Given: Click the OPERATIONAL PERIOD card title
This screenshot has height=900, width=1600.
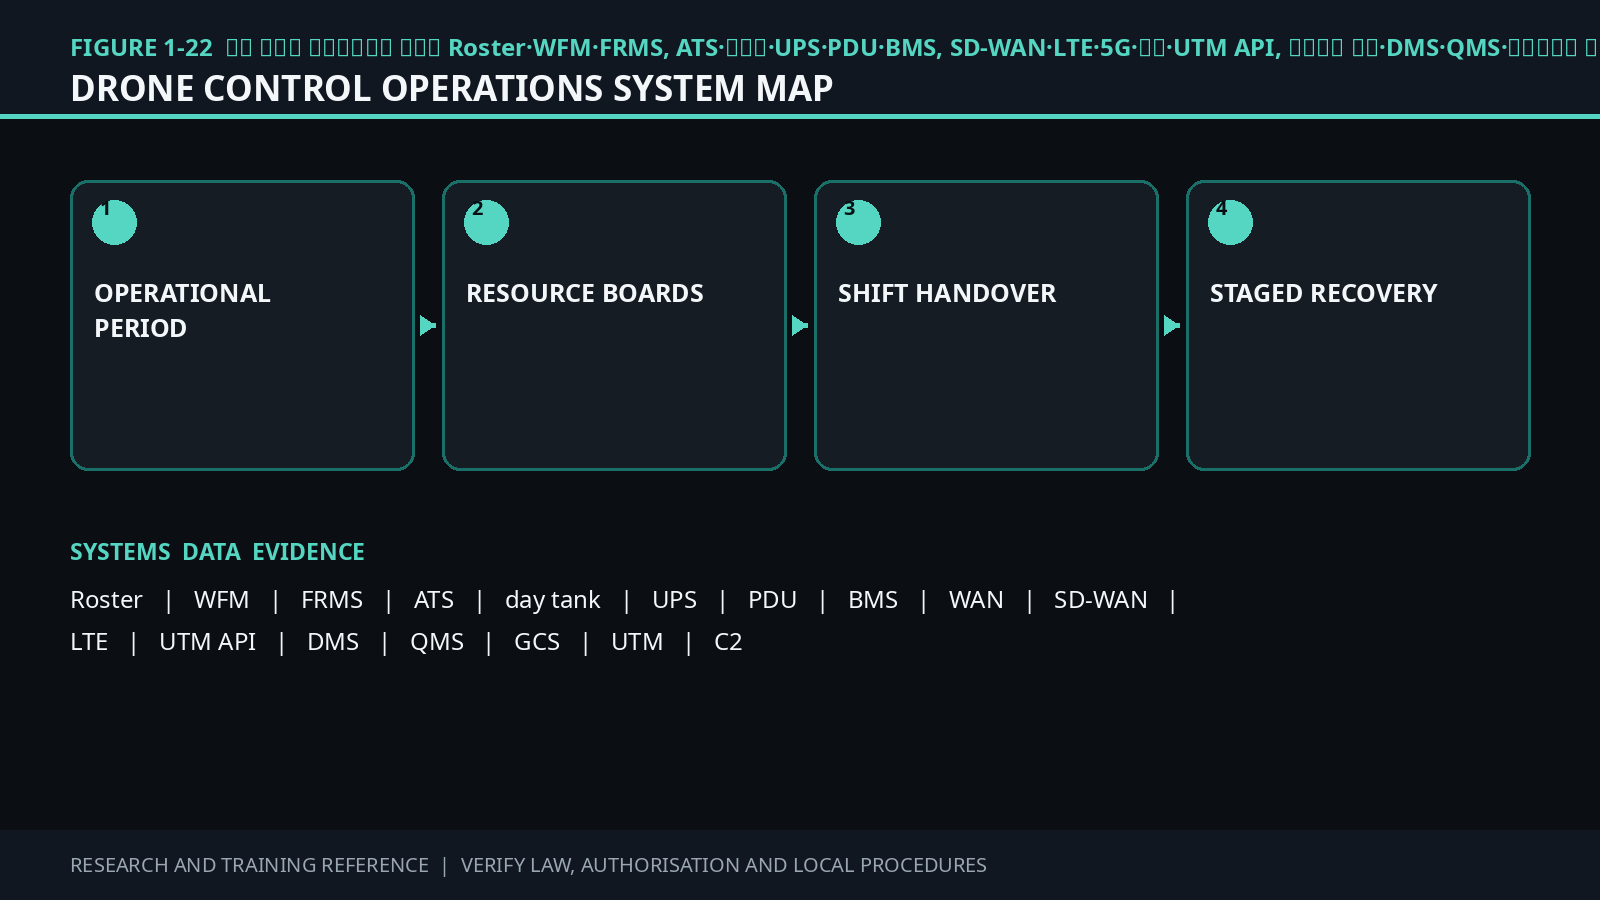Looking at the screenshot, I should coord(182,310).
